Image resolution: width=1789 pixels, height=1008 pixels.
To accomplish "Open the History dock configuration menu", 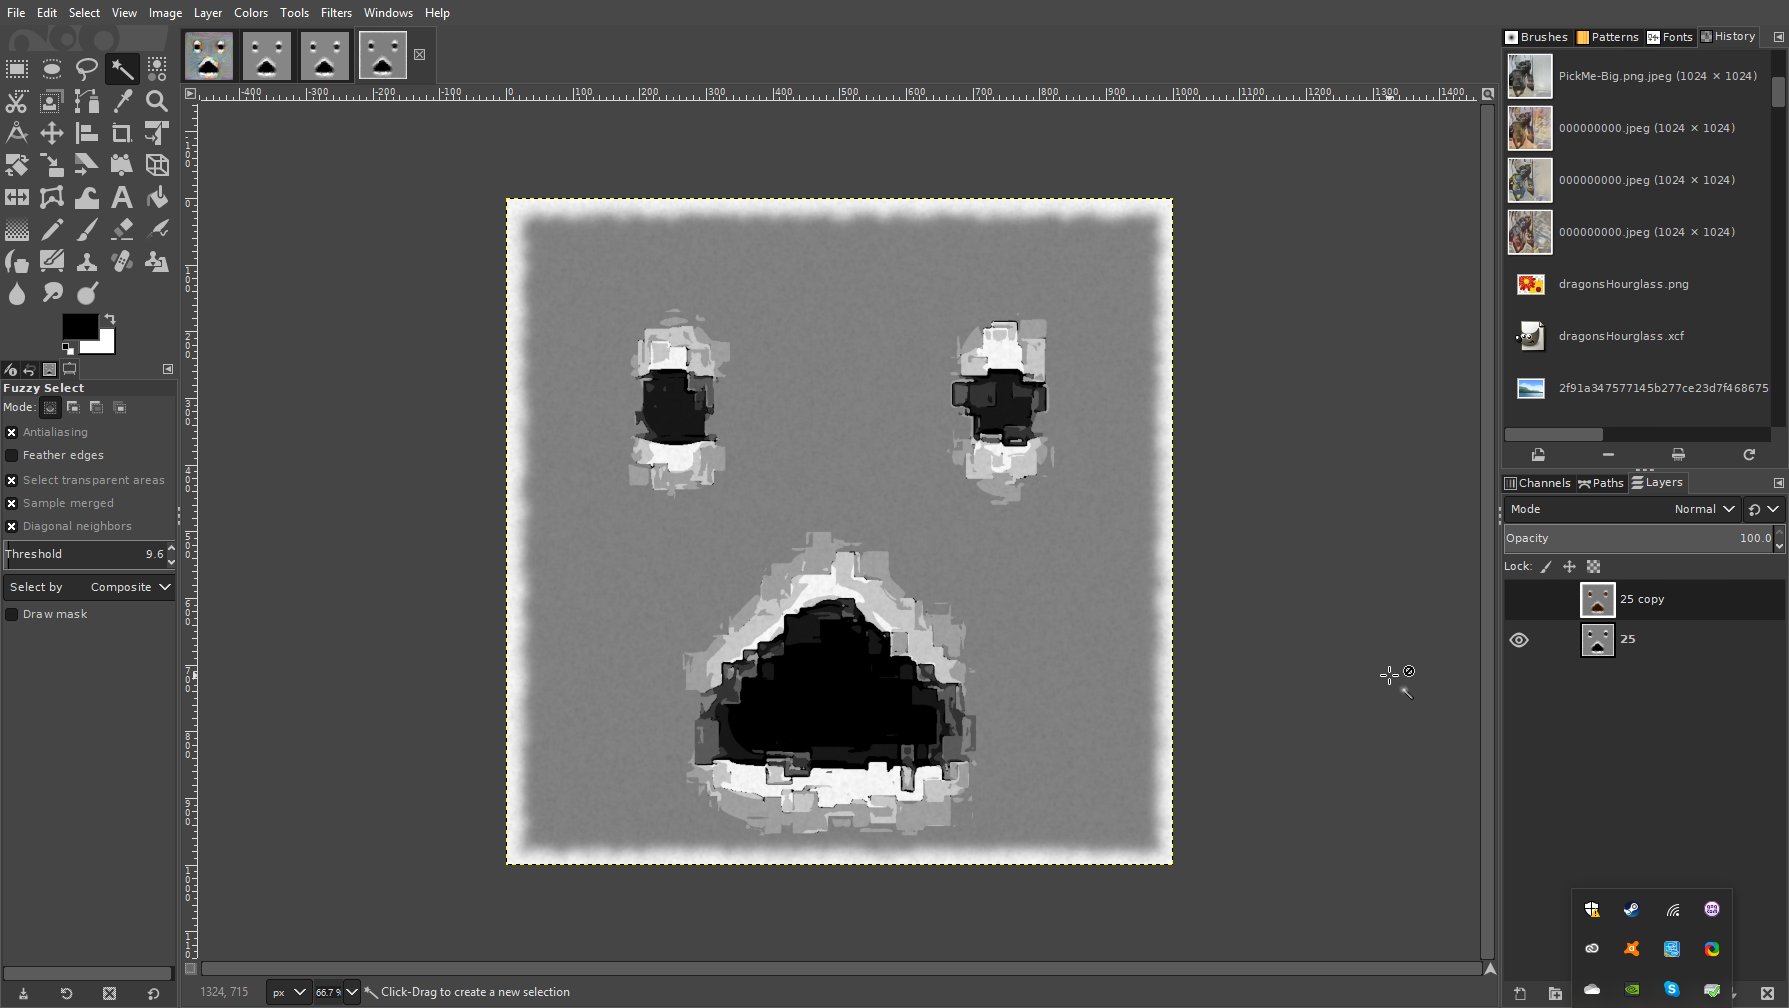I will point(1778,37).
